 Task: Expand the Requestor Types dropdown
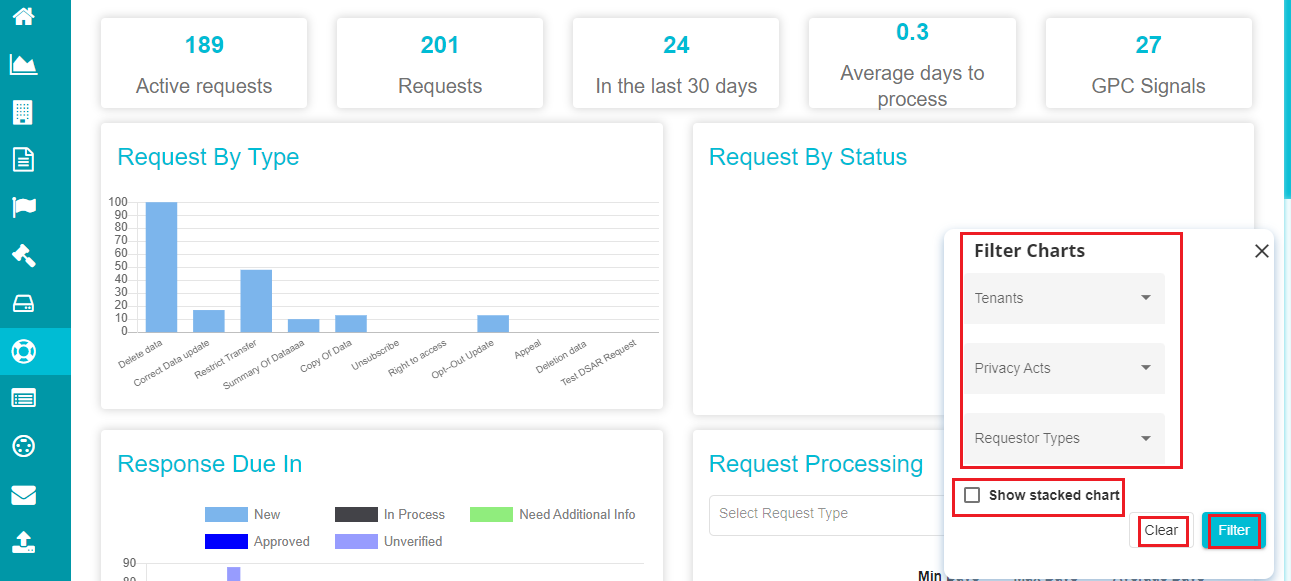coord(1064,438)
